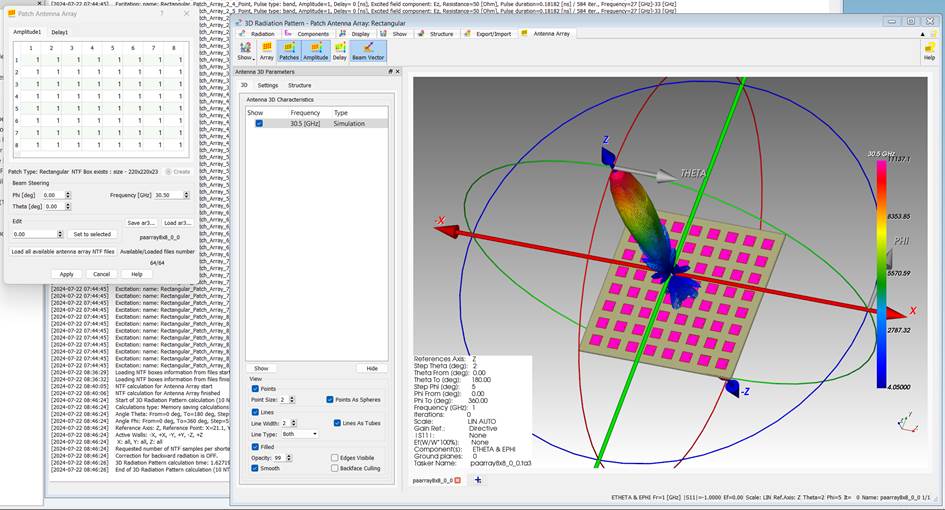Select the paarray8x8_0_0 view tab
The width and height of the screenshot is (945, 510).
[432, 480]
